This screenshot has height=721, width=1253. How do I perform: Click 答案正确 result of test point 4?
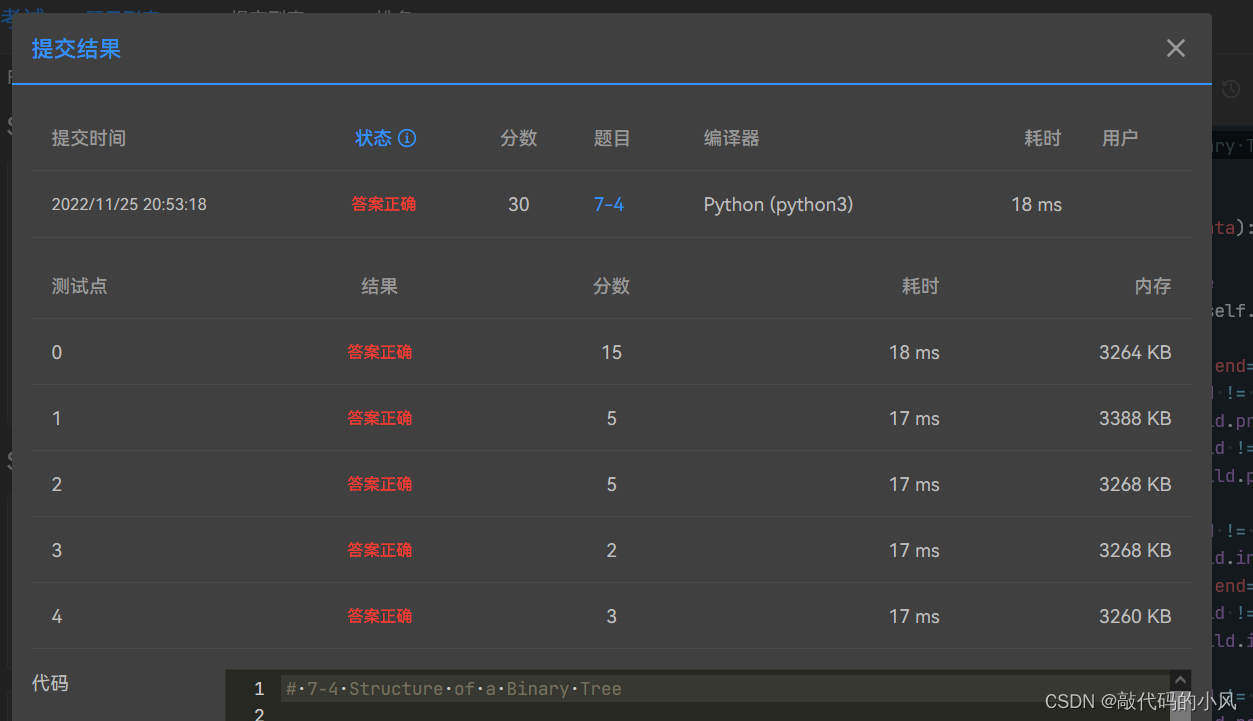click(x=379, y=616)
